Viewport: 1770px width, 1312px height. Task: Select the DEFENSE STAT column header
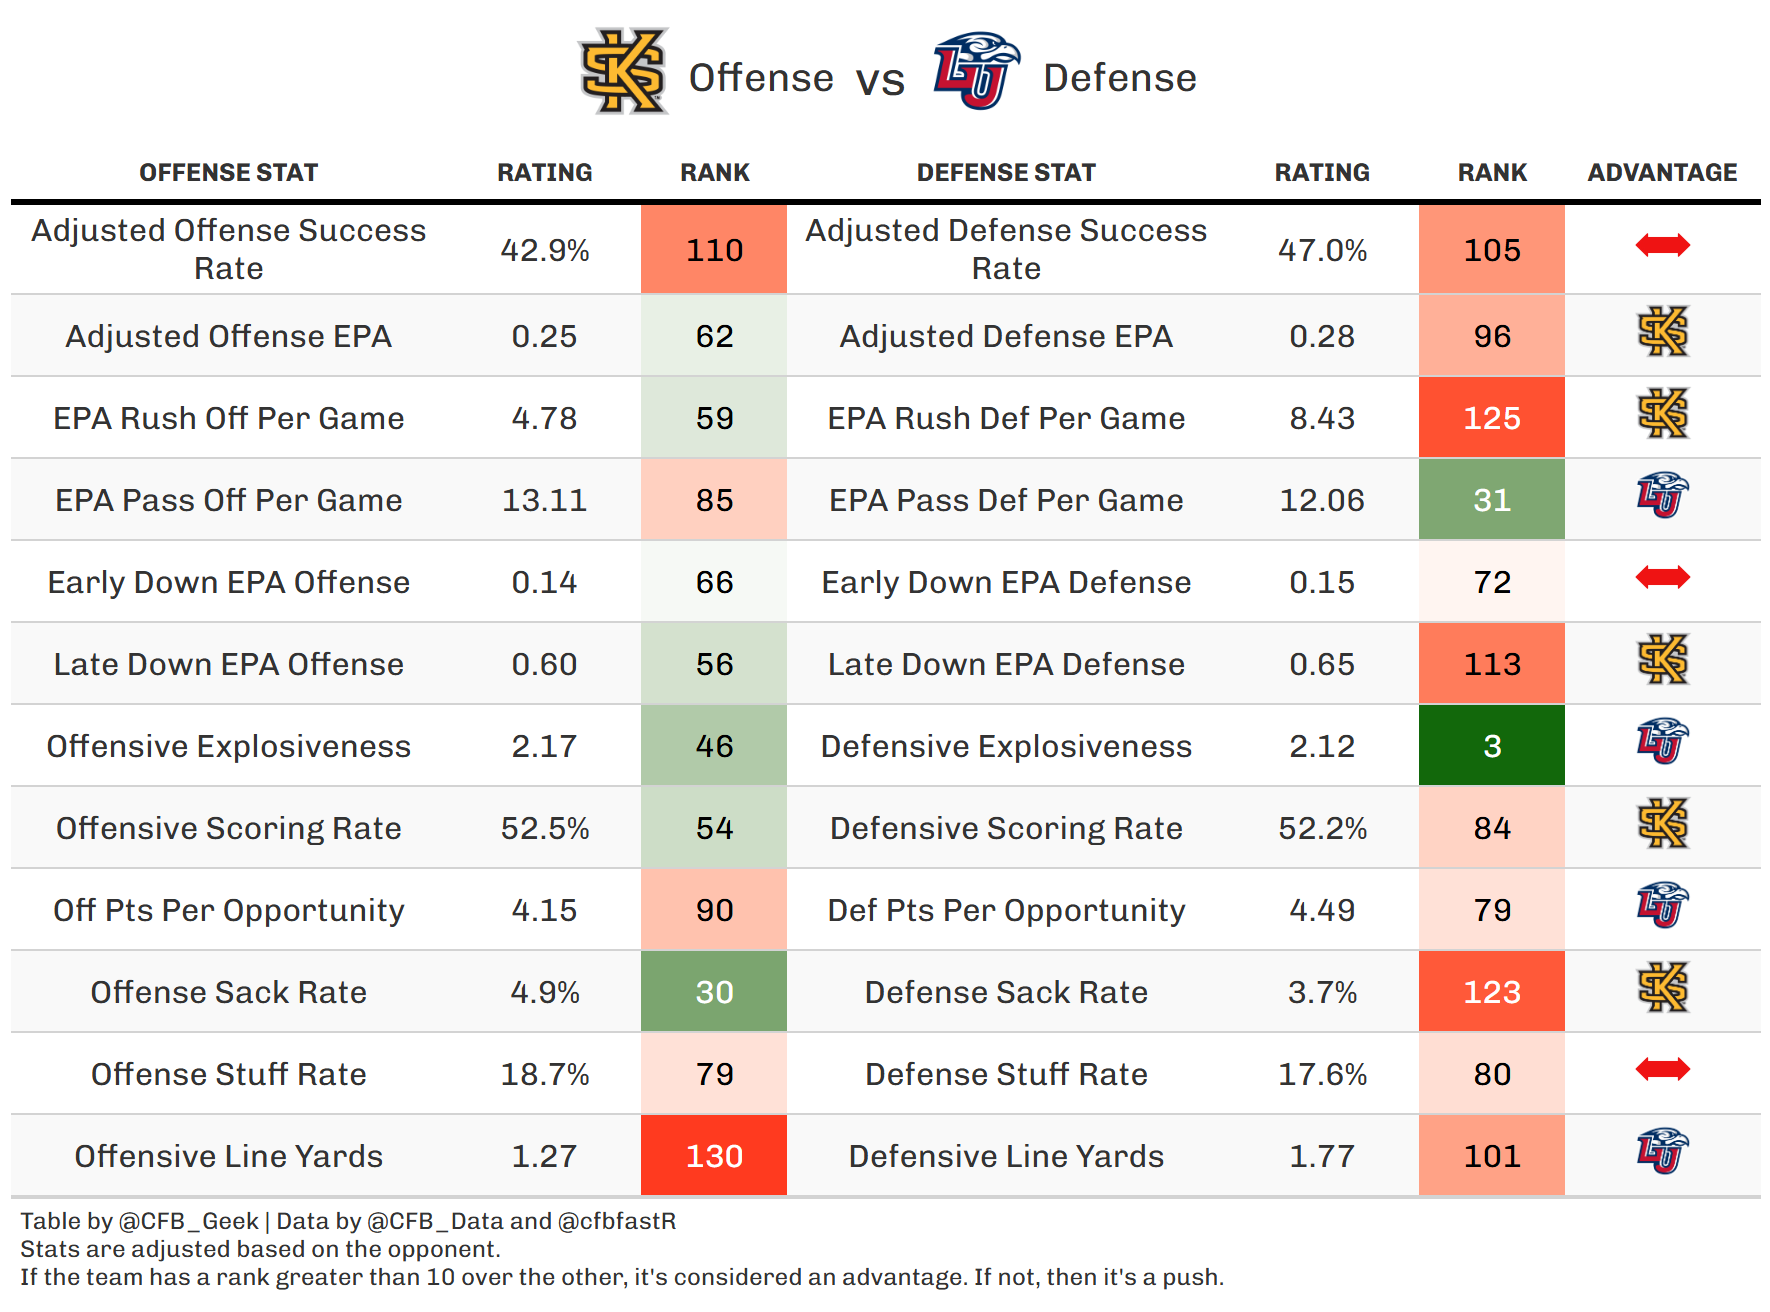(1006, 173)
